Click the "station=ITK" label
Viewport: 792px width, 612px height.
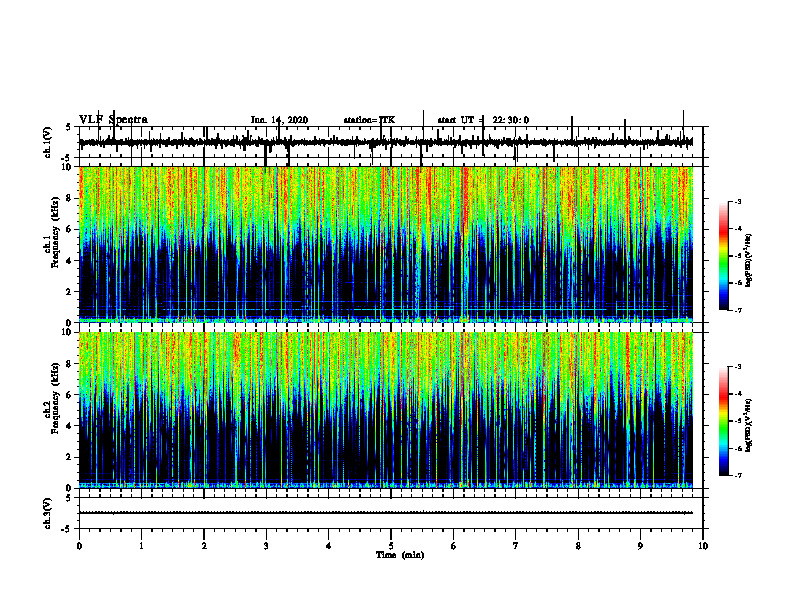click(369, 120)
